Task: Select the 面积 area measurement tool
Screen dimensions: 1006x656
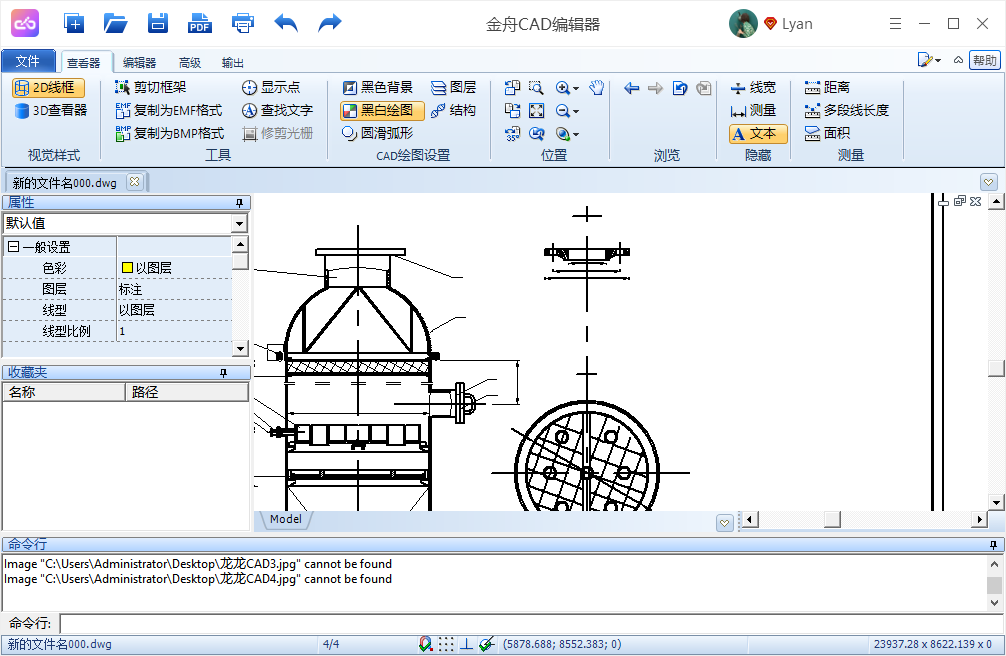Action: (832, 132)
